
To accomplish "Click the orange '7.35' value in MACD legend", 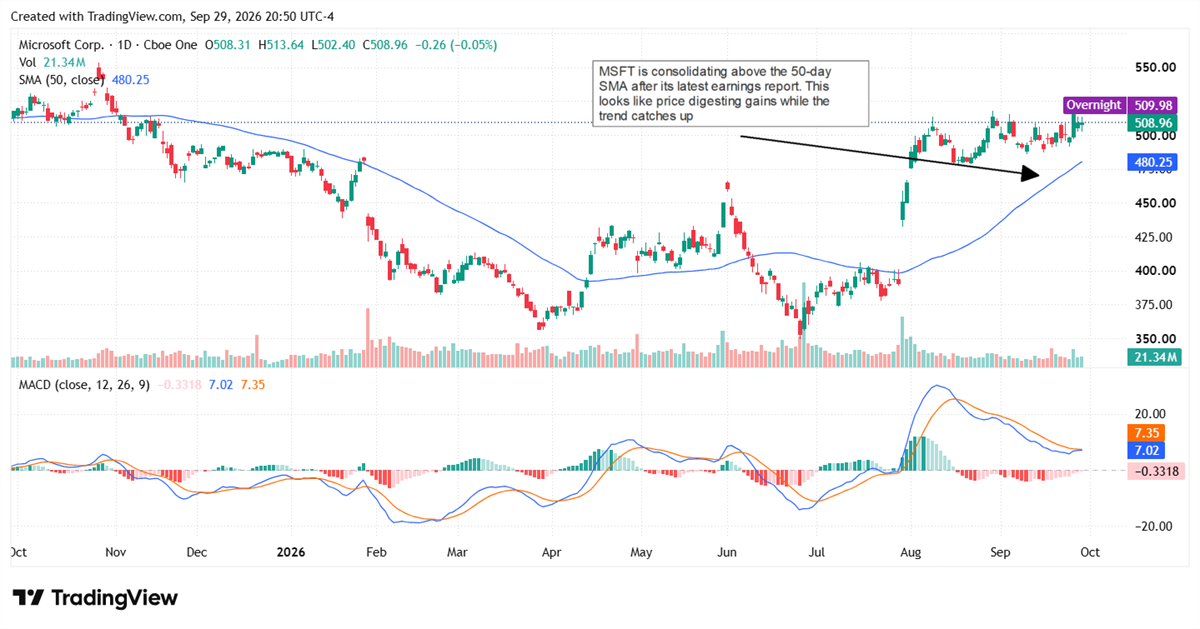I will point(254,384).
